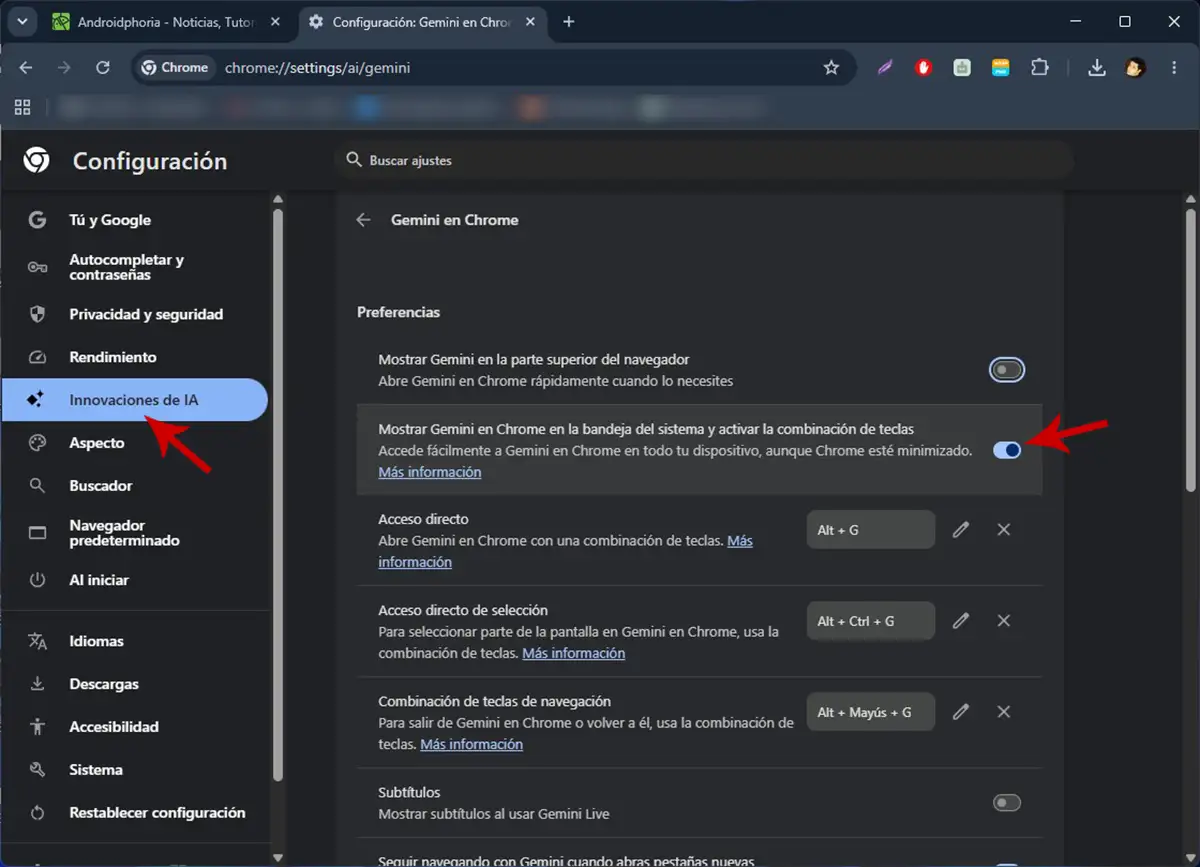Screen dimensions: 1200x867
Task: Open Al iniciar settings
Action: pyautogui.click(x=134, y=580)
